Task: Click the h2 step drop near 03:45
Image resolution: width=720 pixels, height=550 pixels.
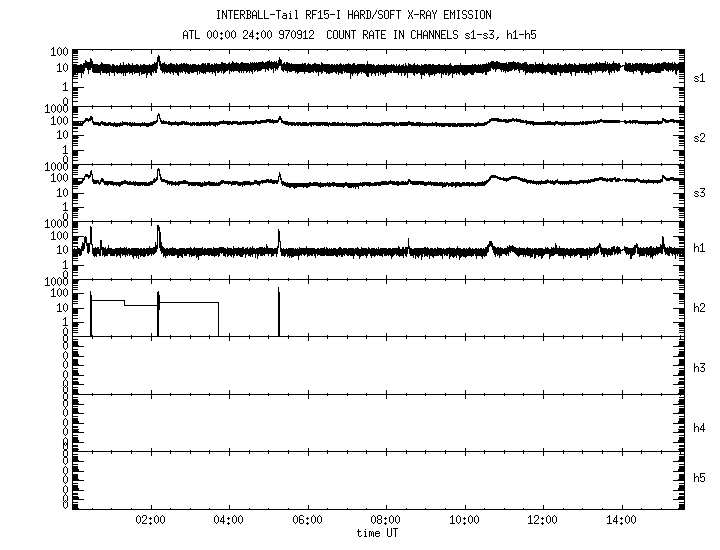Action: coord(219,319)
